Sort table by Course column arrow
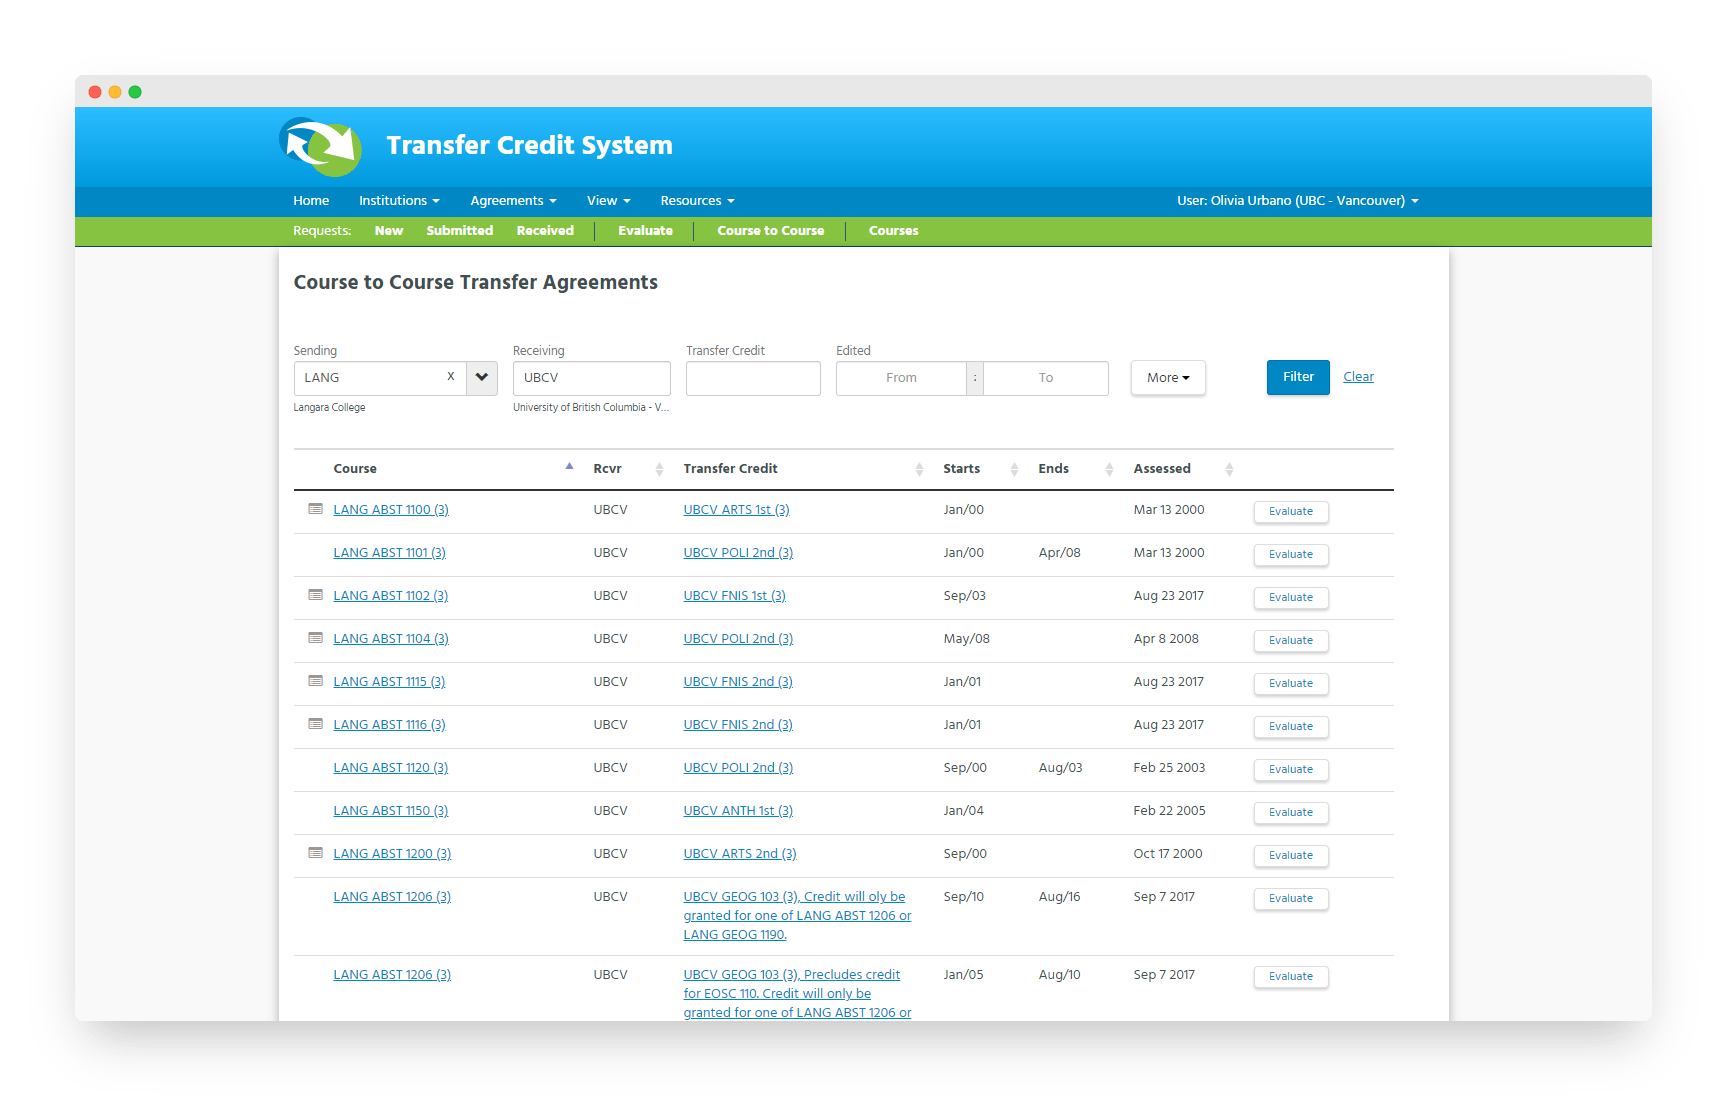This screenshot has width=1727, height=1096. tap(569, 467)
